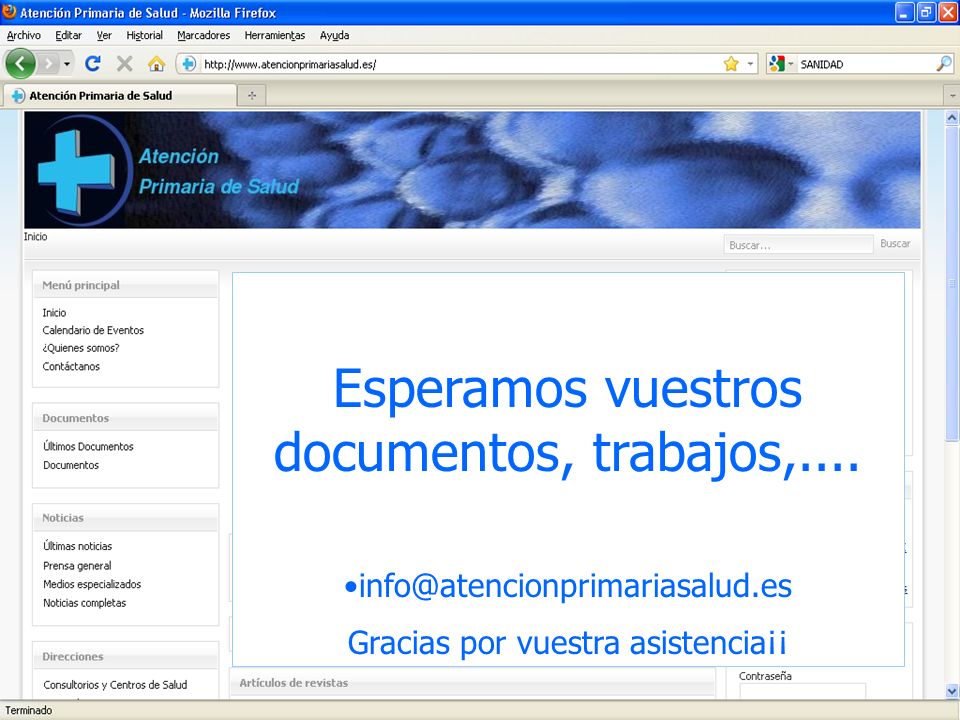This screenshot has height=720, width=960.
Task: Open the Herramientas menu
Action: (x=275, y=36)
